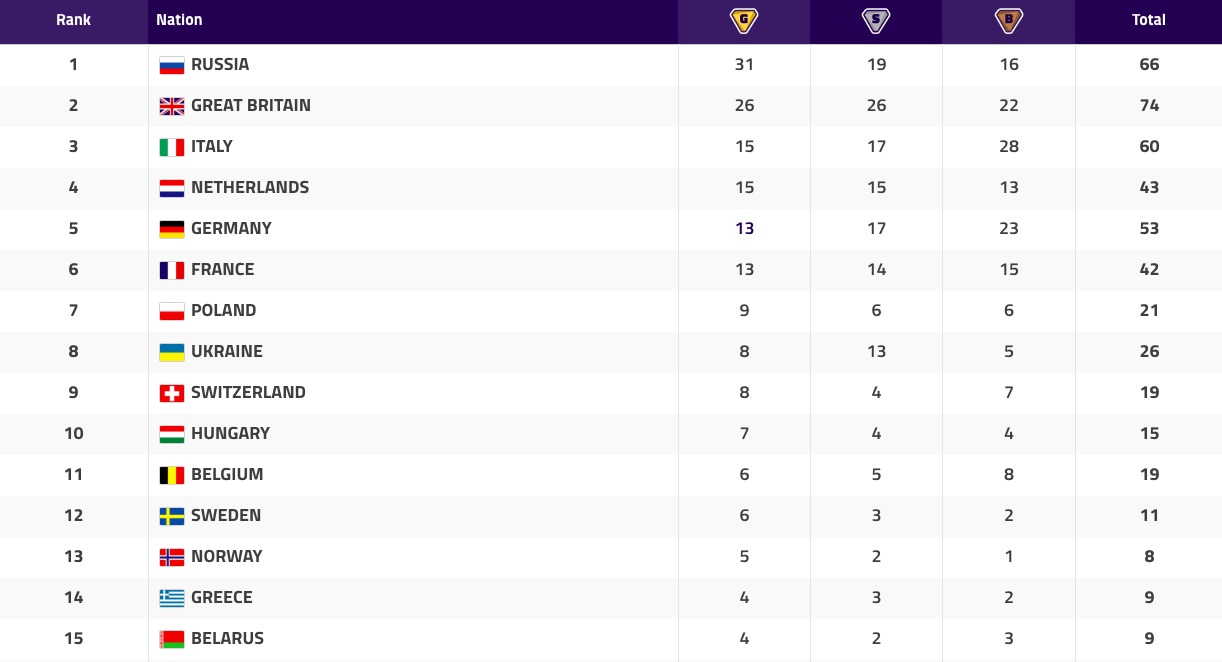Image resolution: width=1222 pixels, height=662 pixels.
Task: Click the bronze medal column icon
Action: (1008, 20)
